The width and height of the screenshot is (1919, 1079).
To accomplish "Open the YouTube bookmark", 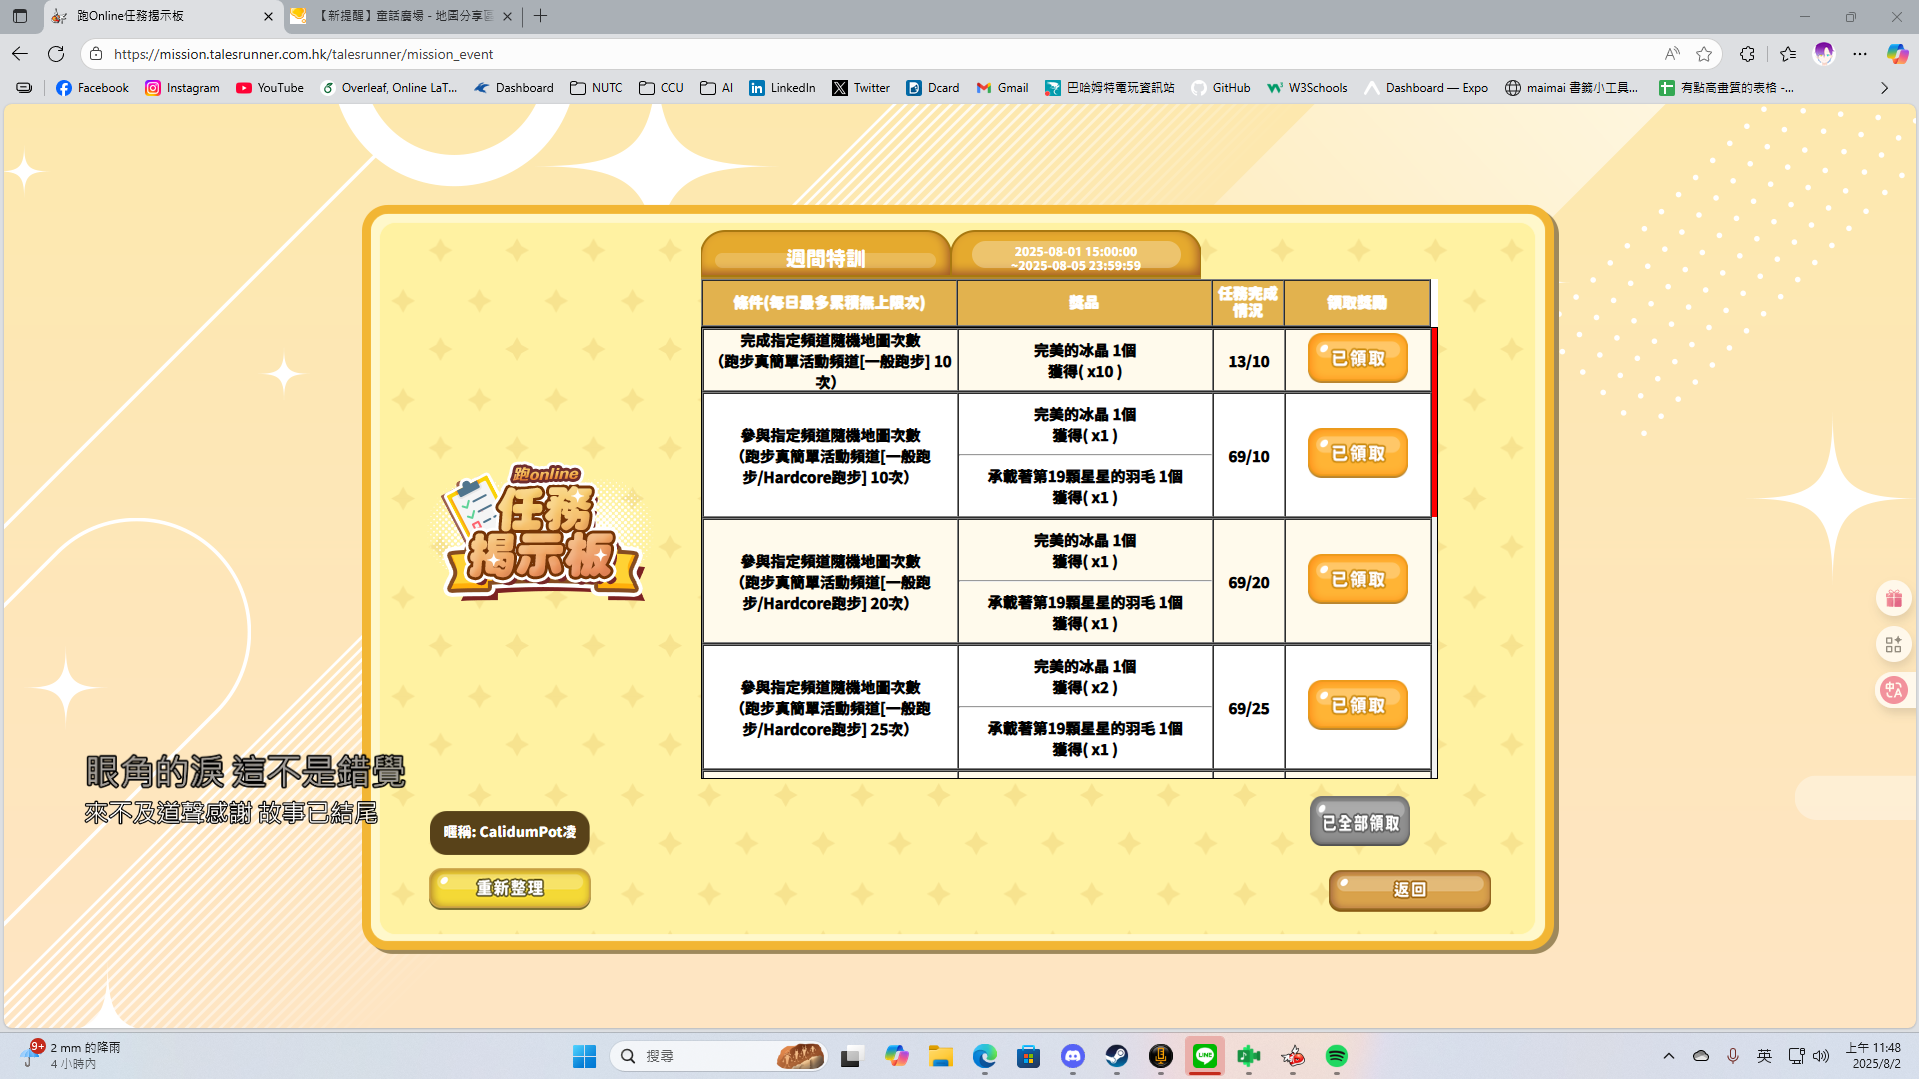I will pyautogui.click(x=269, y=88).
